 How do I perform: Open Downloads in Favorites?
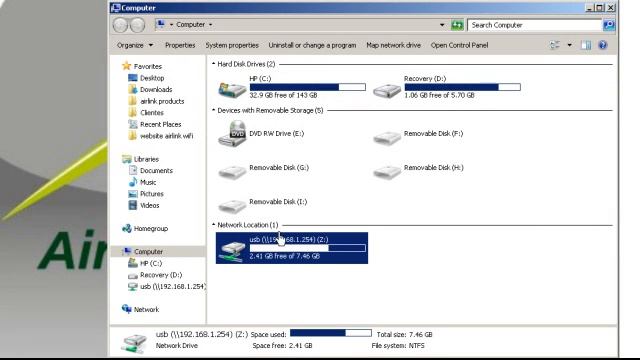[x=156, y=89]
